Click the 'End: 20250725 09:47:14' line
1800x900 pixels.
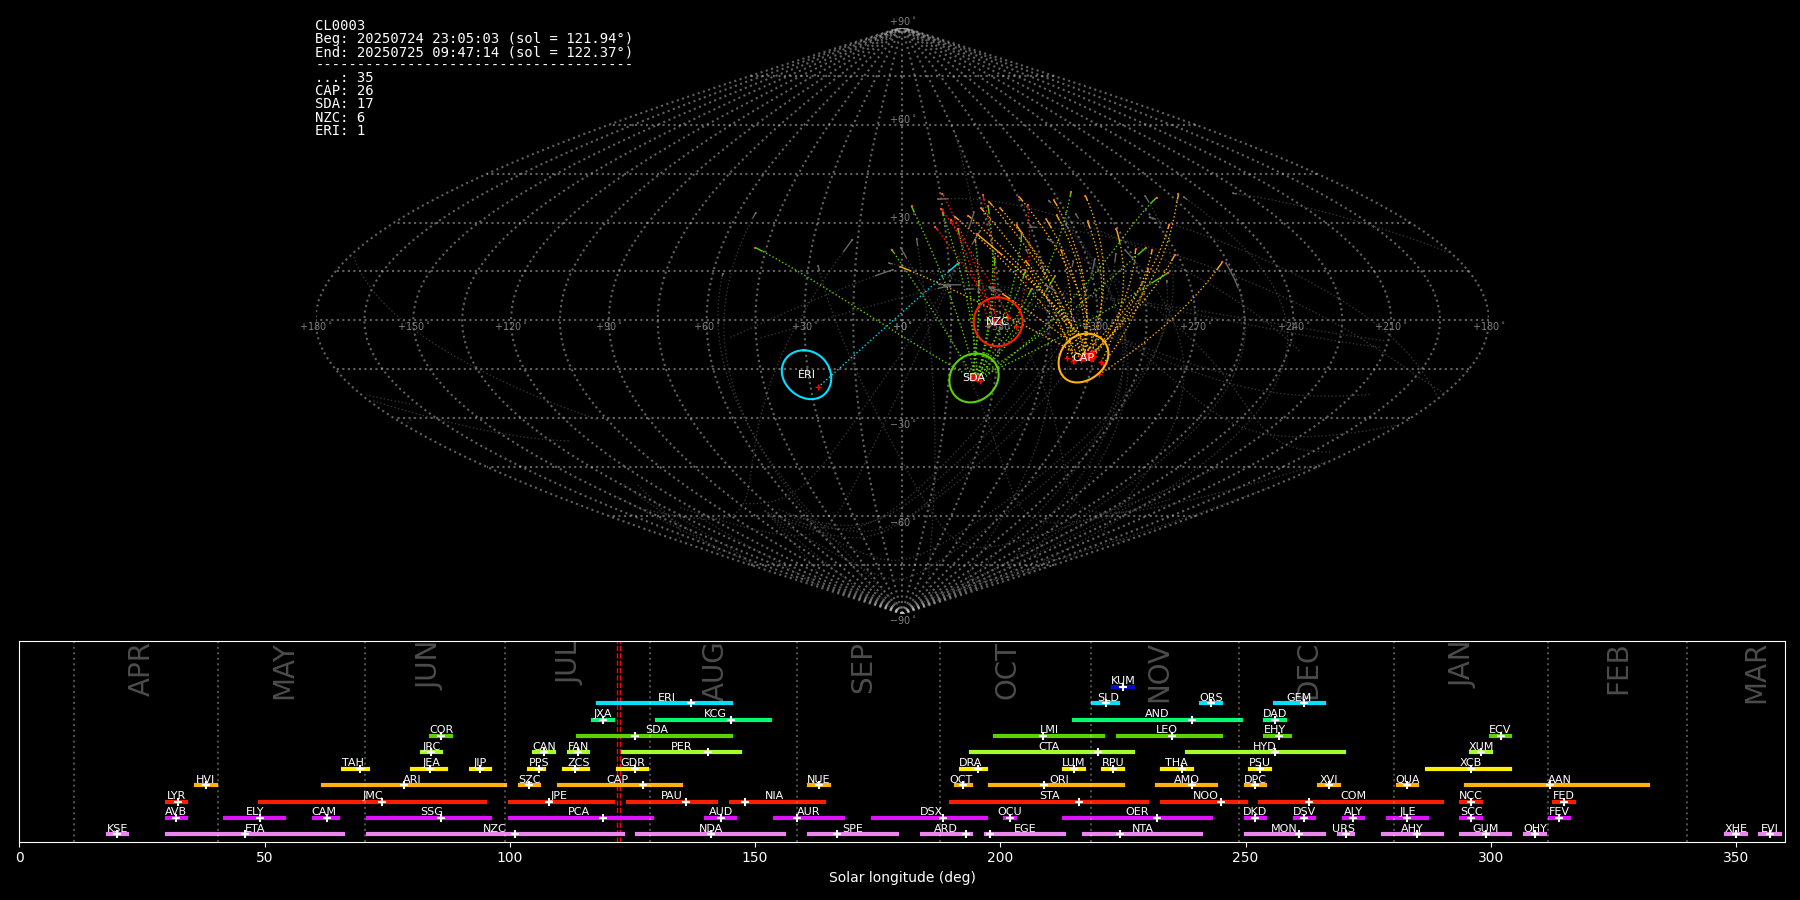coord(474,52)
